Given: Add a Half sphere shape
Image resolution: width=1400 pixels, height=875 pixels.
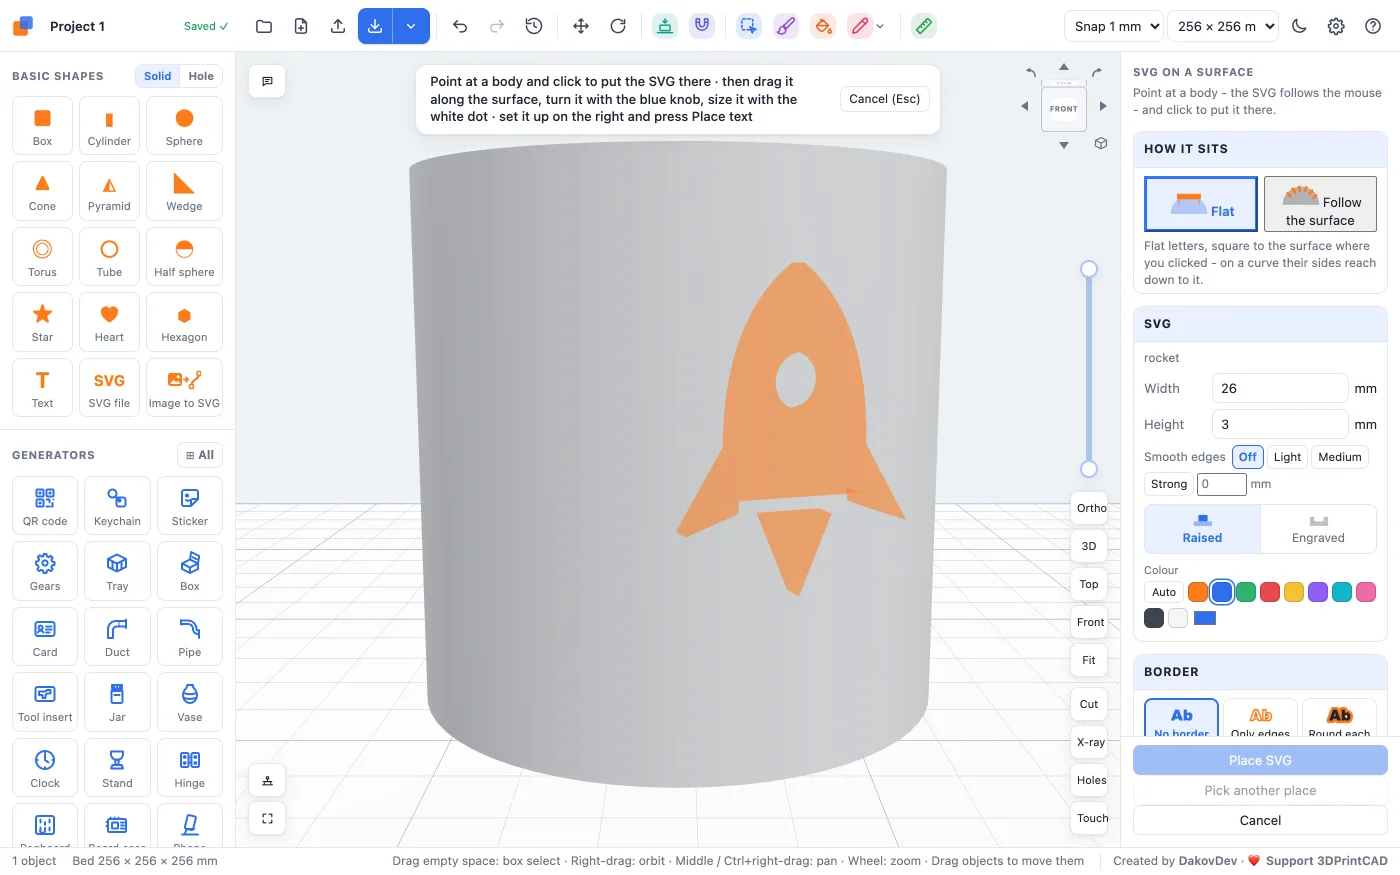Looking at the screenshot, I should tap(184, 257).
